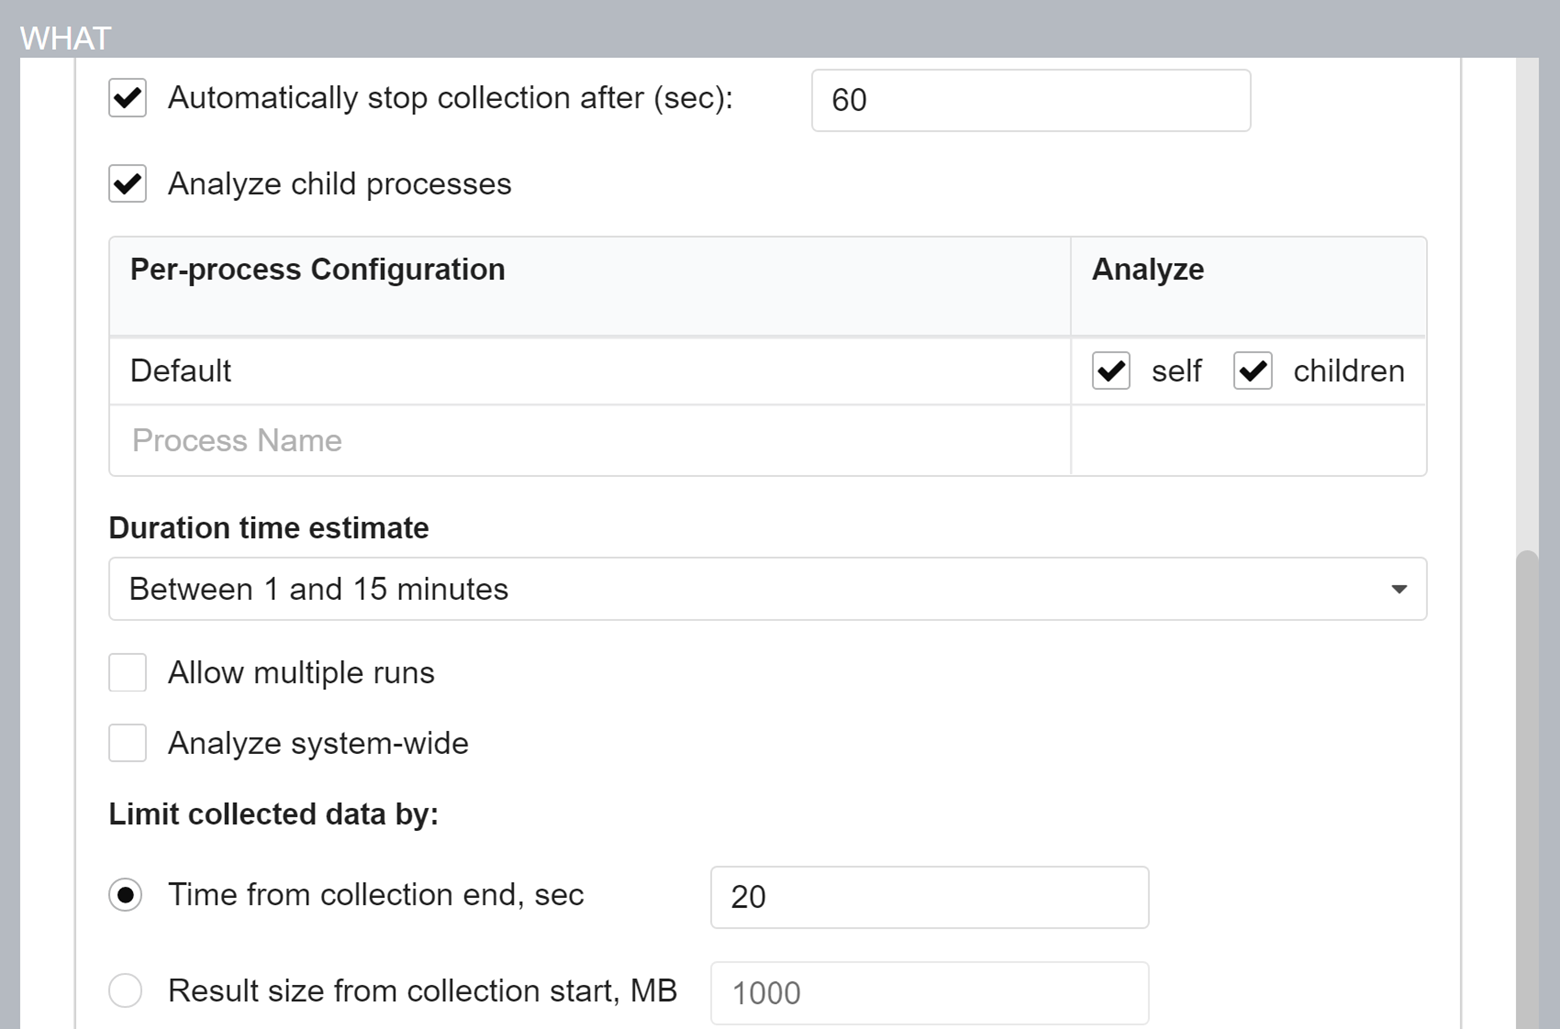1560x1029 pixels.
Task: Click the duration dropdown arrow
Action: pyautogui.click(x=1399, y=589)
